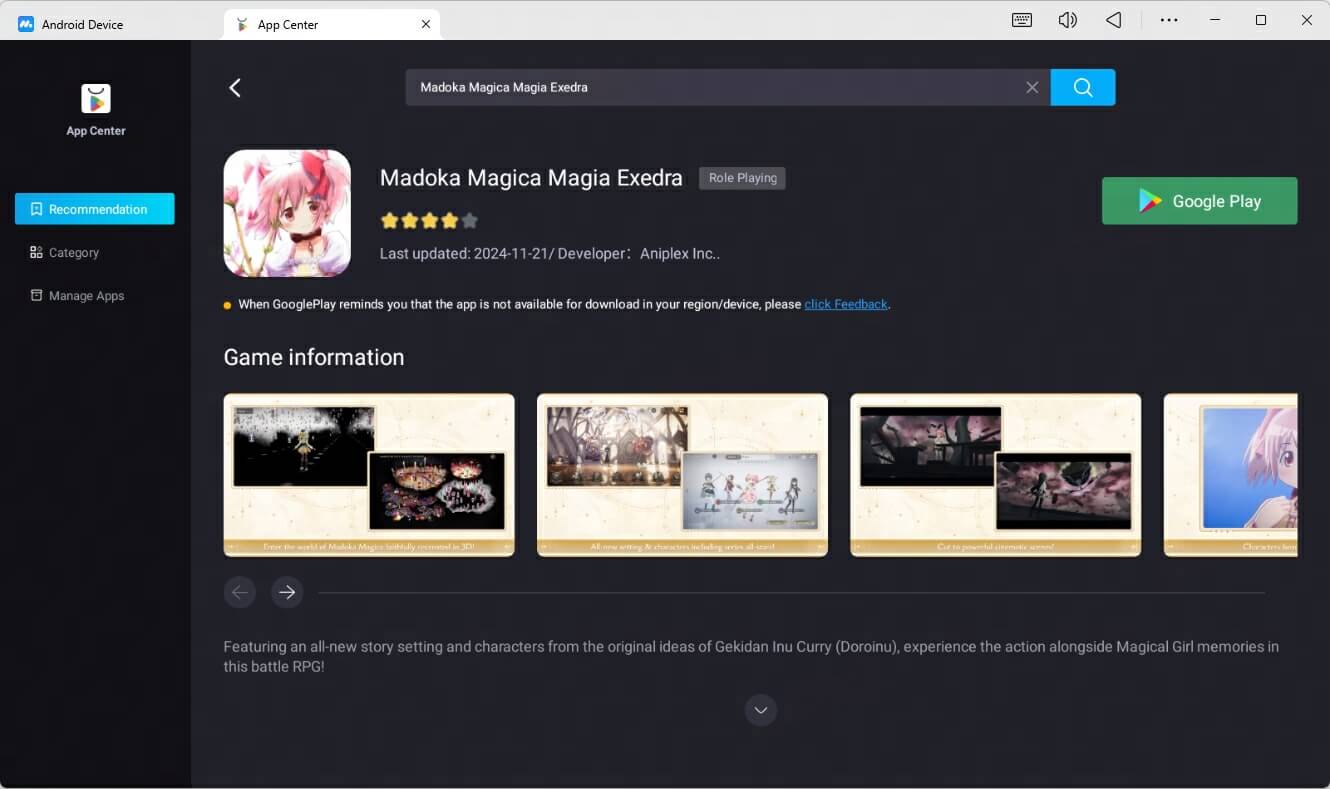Click the Madoka Magica Magia Exedra title

[531, 178]
